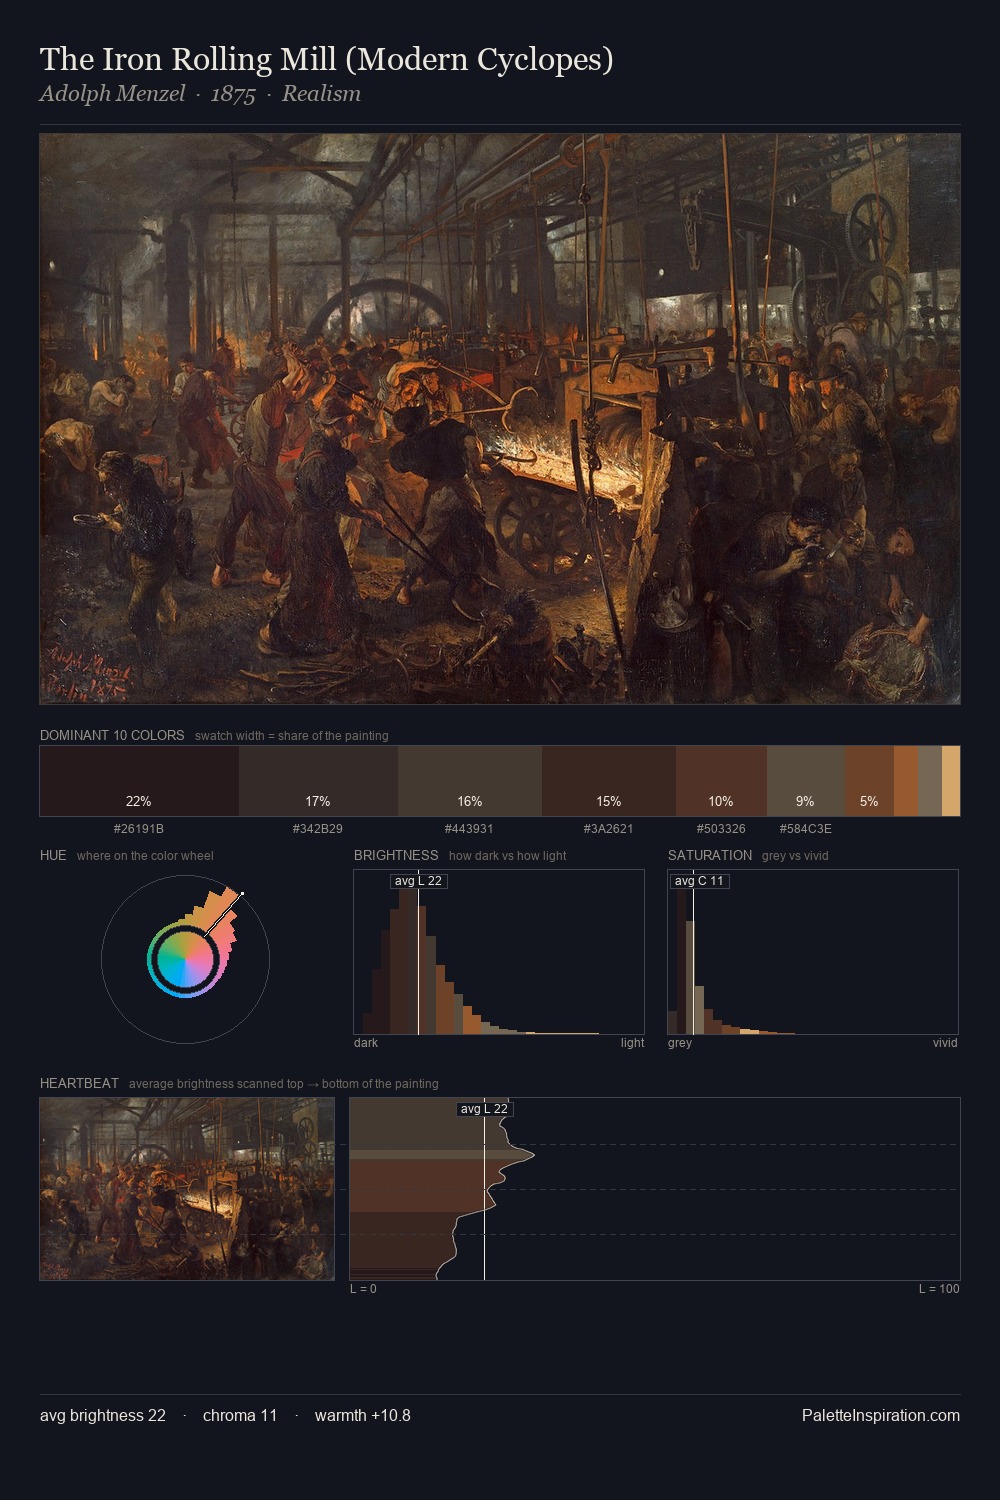This screenshot has width=1000, height=1500.
Task: Select the 10% brown color swatch
Action: 721,781
